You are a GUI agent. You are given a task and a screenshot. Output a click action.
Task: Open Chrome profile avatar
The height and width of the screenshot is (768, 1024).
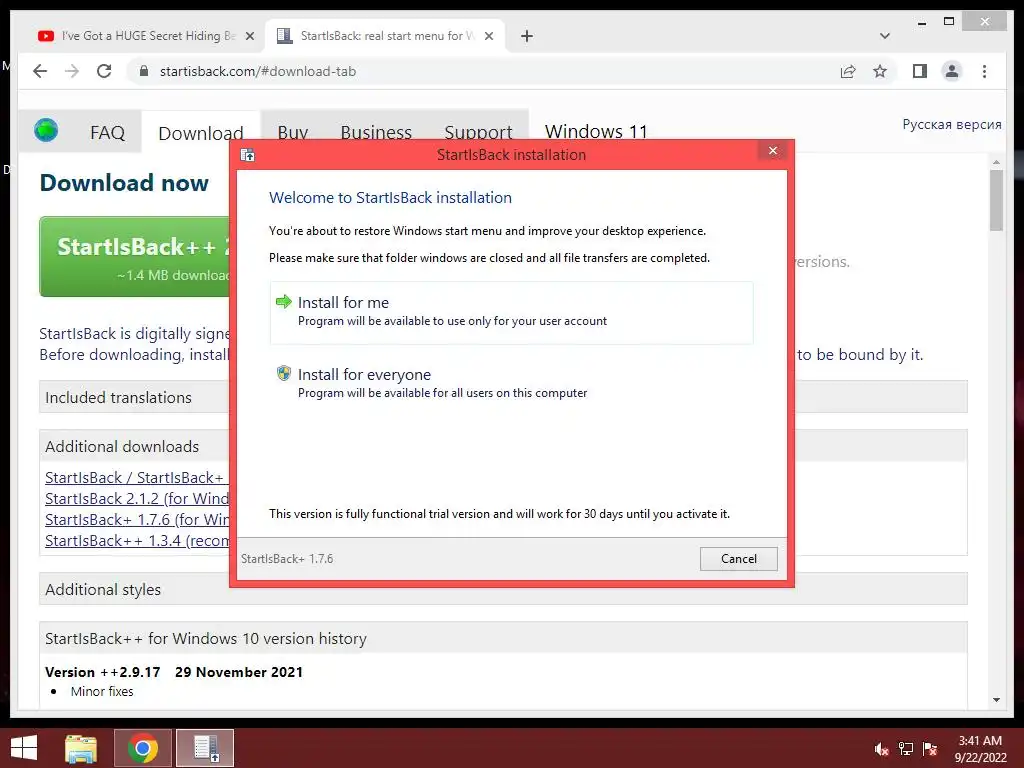[x=952, y=71]
